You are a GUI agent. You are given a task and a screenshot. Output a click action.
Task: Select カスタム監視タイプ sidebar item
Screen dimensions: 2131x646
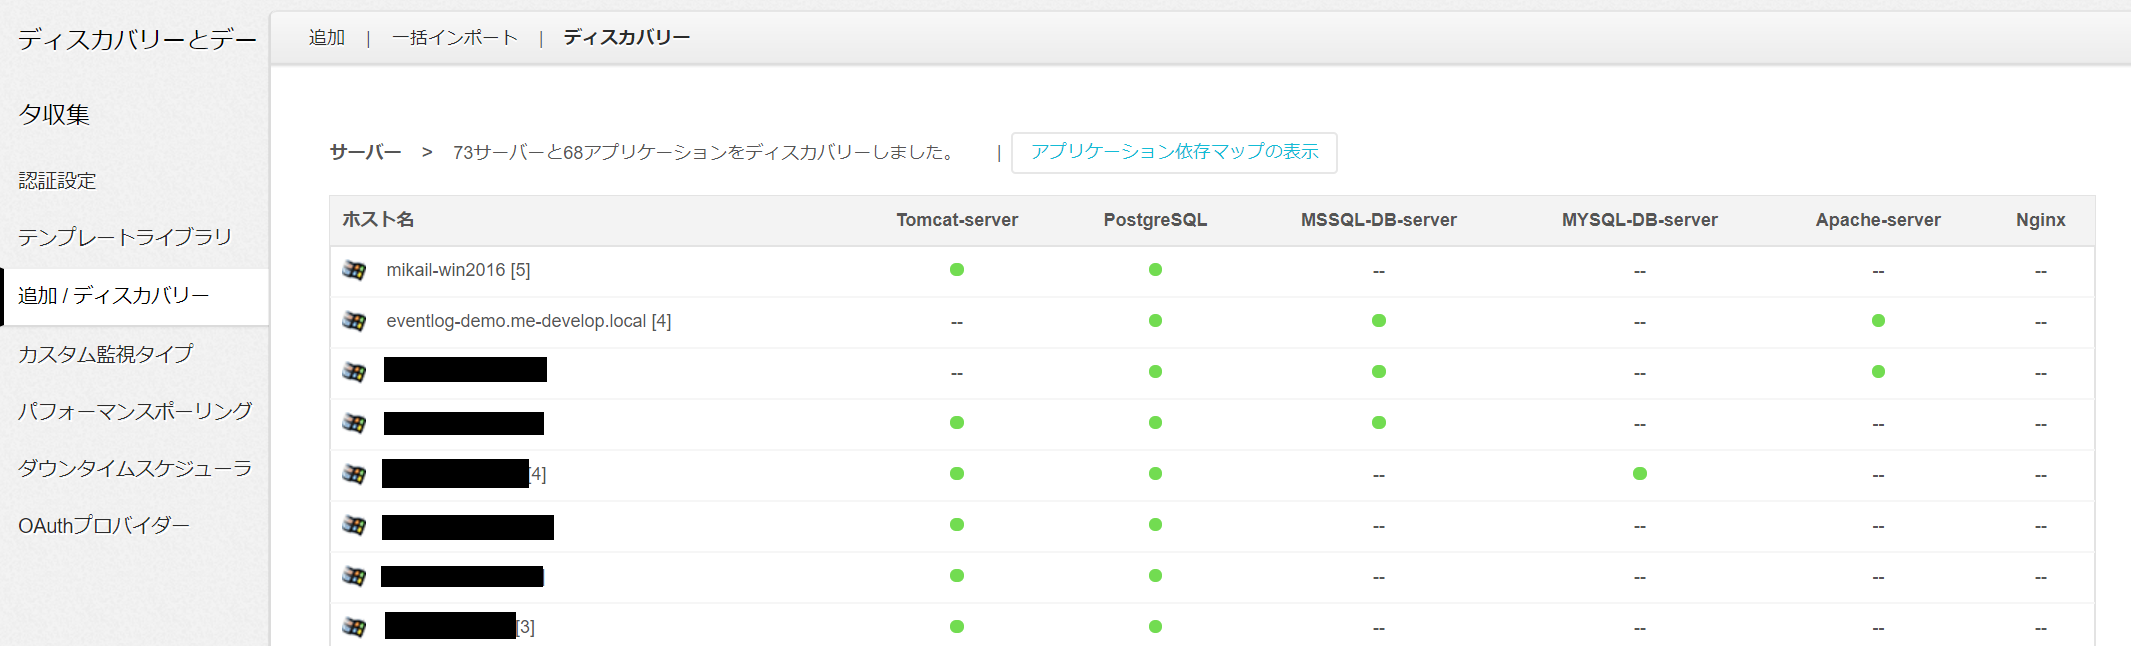click(106, 354)
